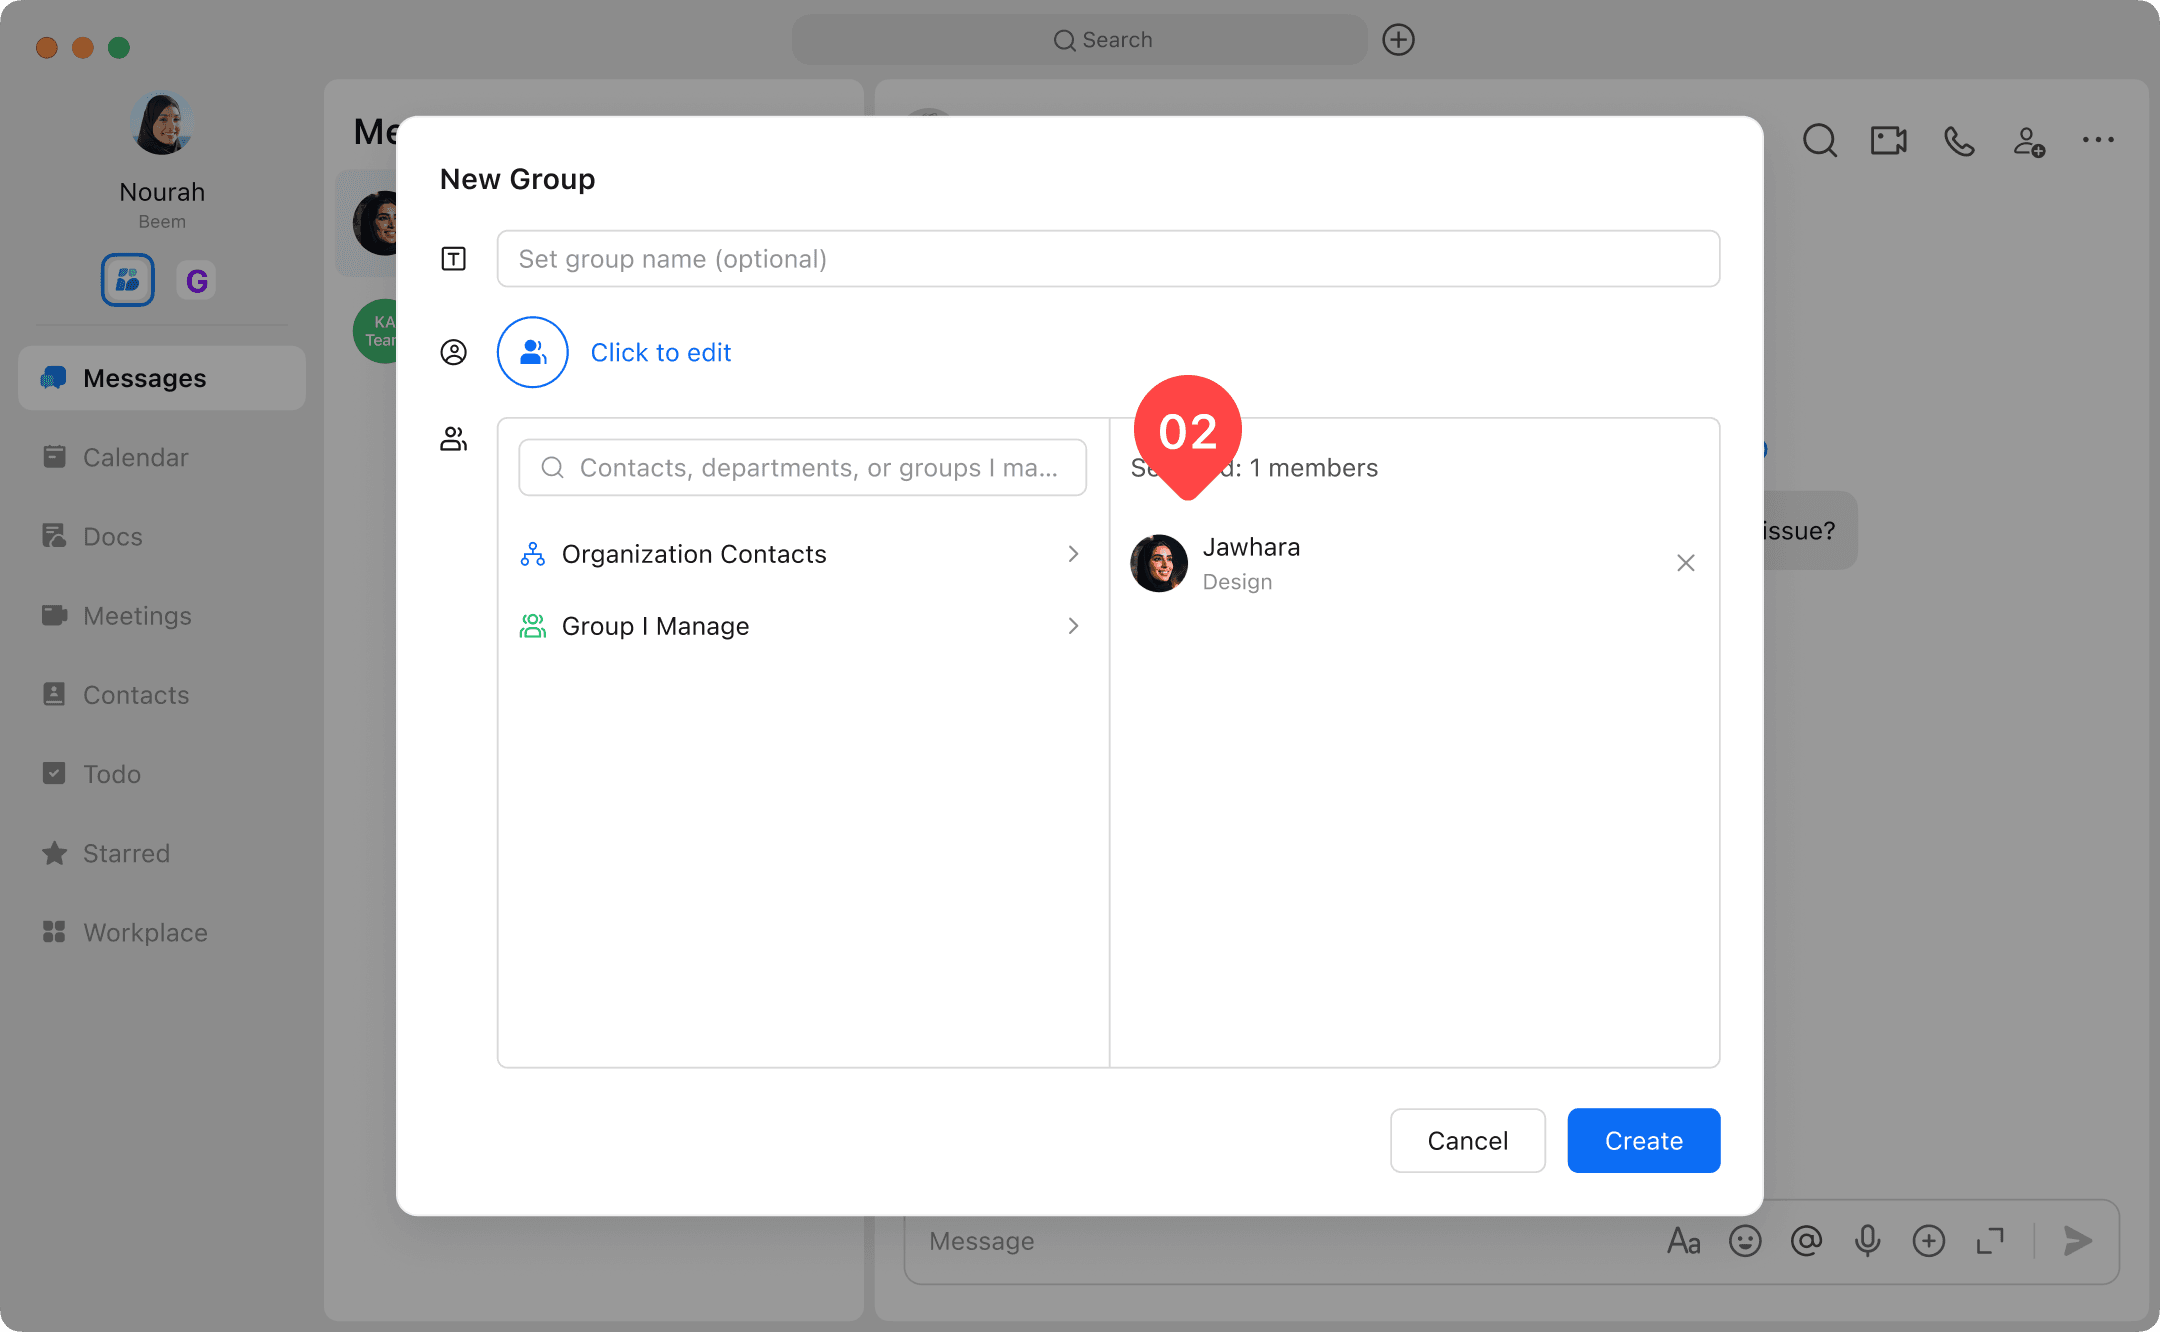Start a video call from chat header
This screenshot has width=2160, height=1332.
[1888, 141]
